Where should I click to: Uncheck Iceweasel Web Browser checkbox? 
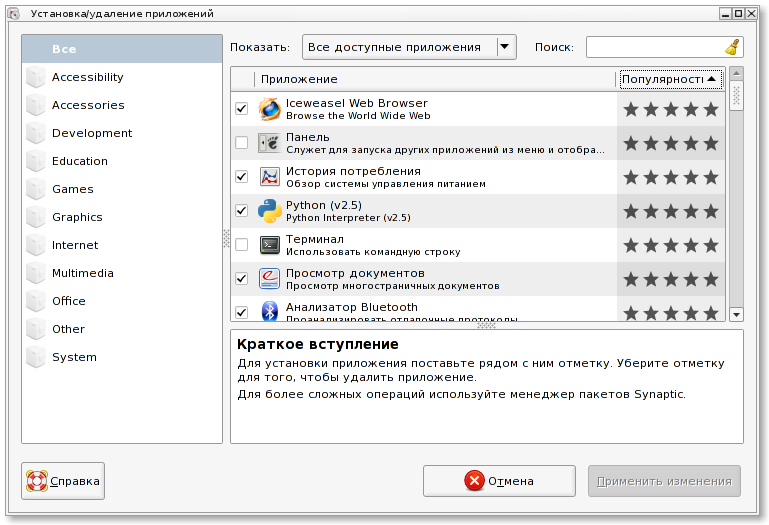click(241, 108)
